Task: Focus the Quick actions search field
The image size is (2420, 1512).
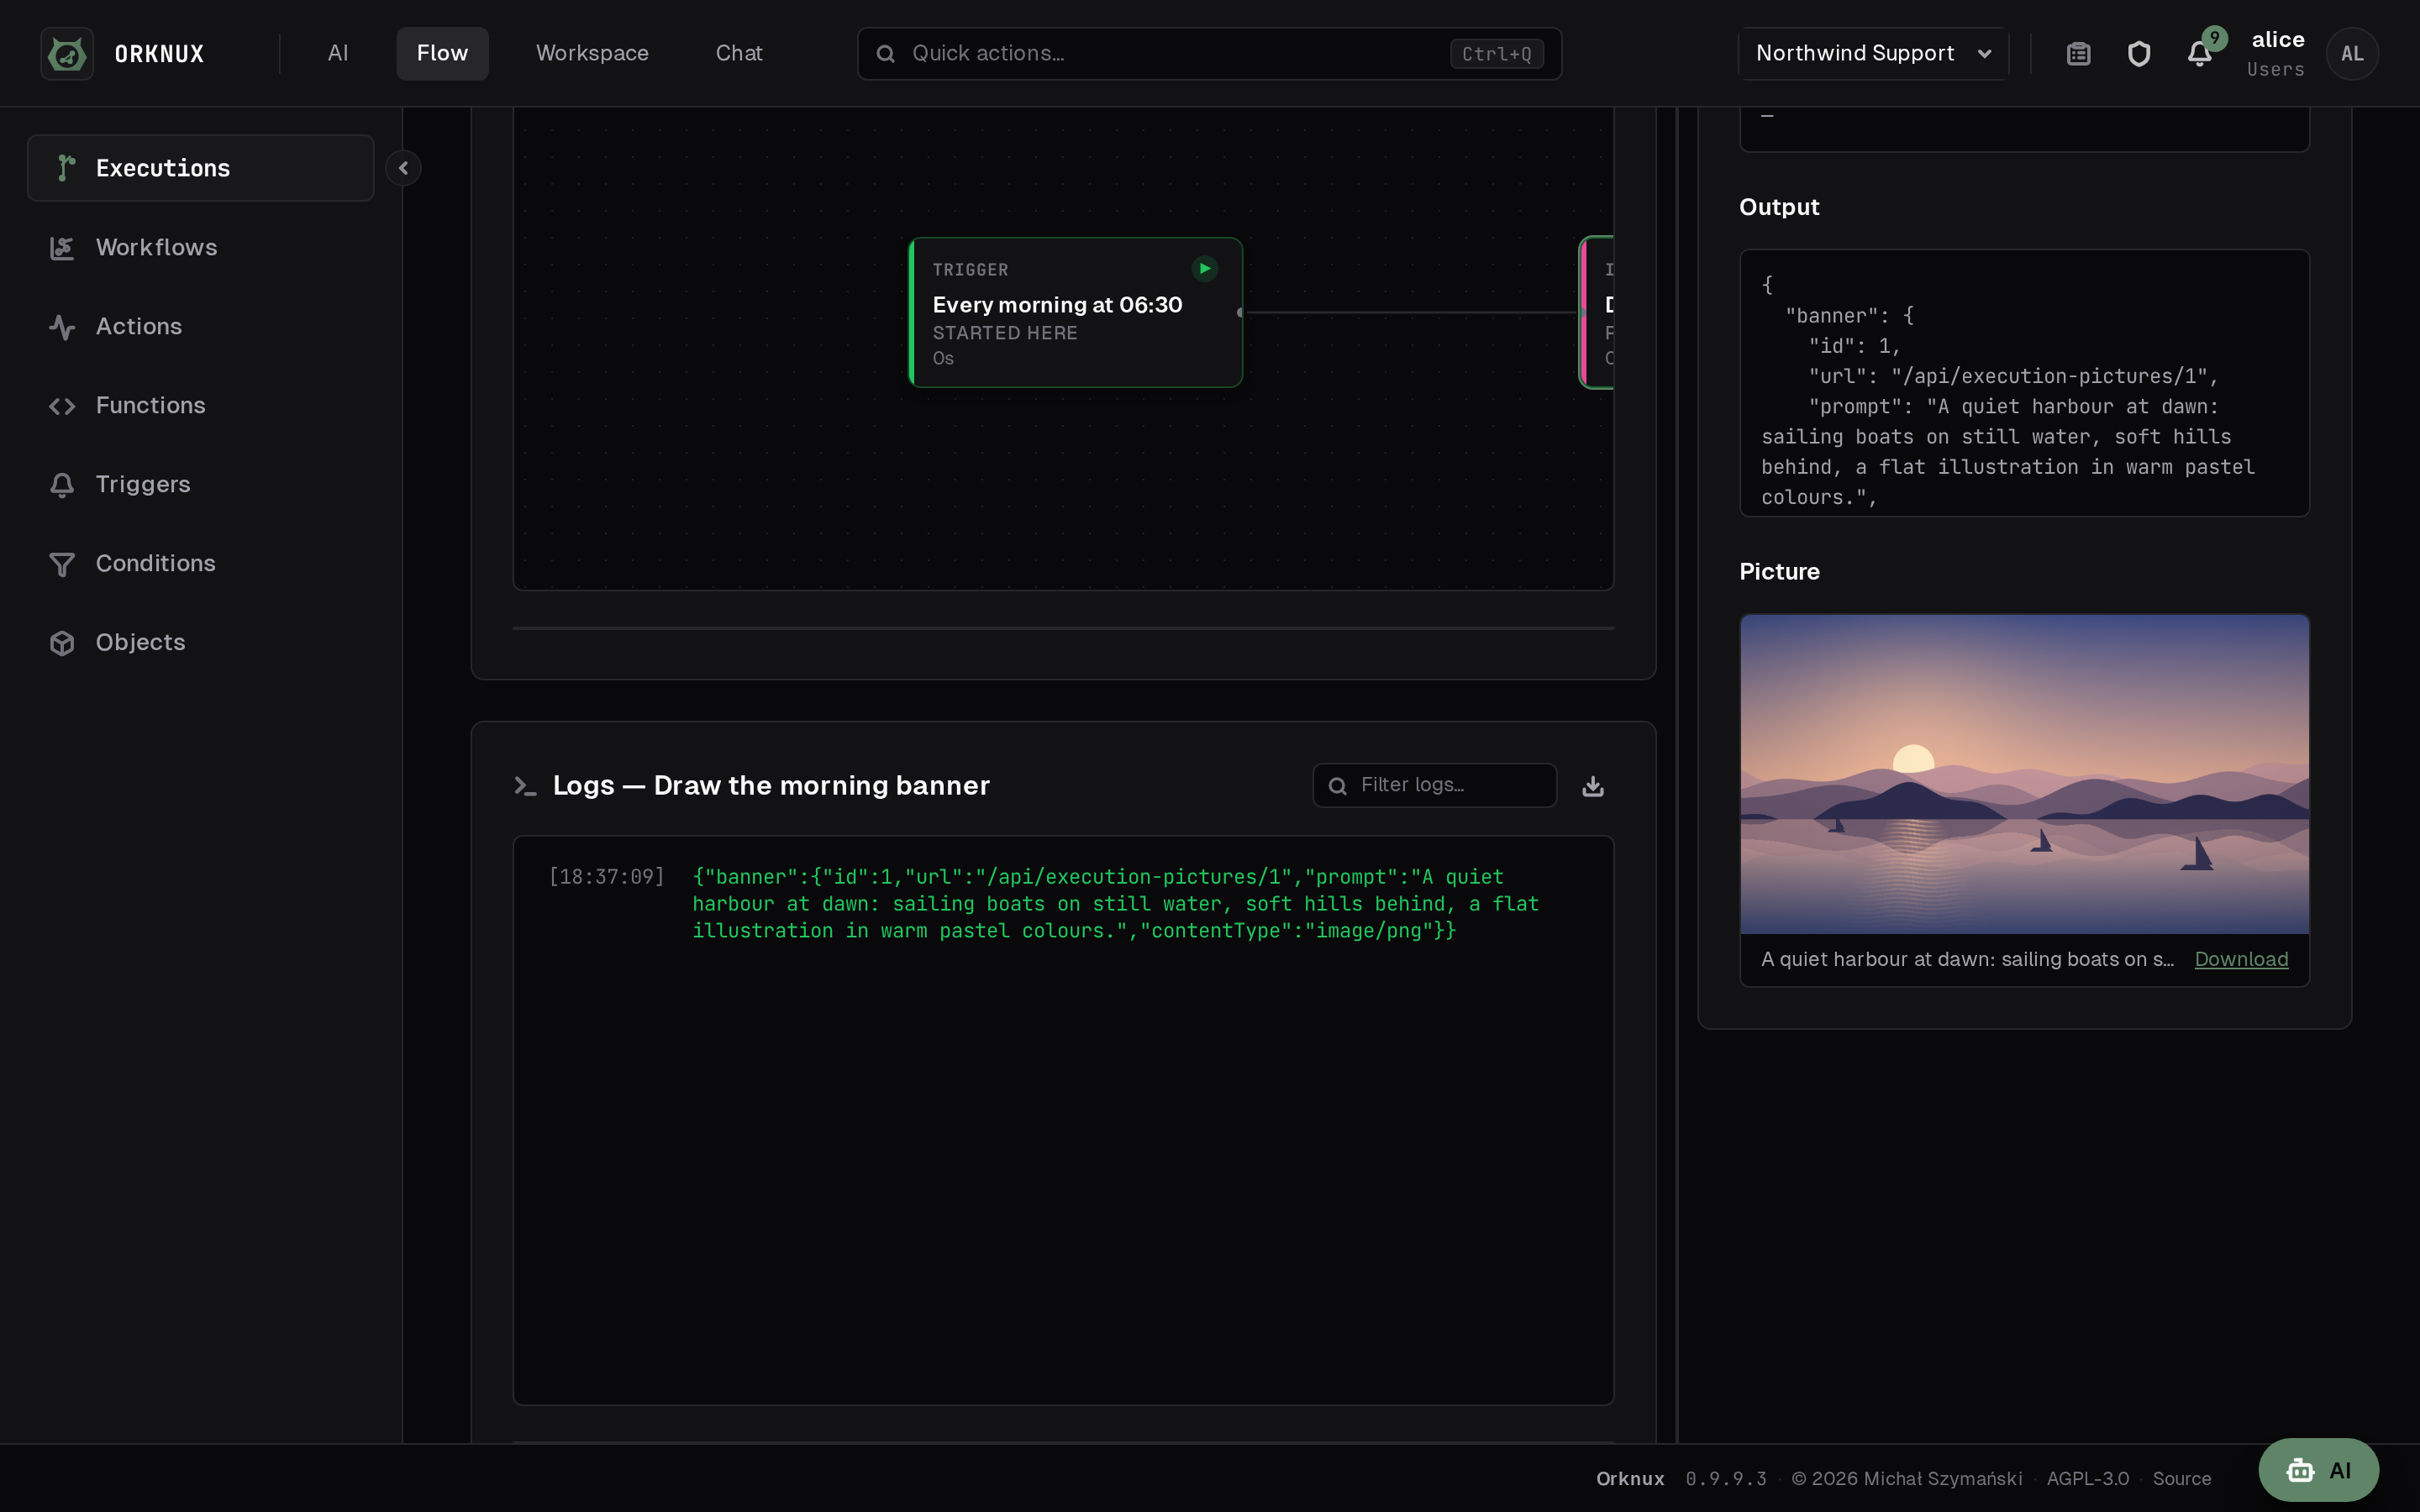Action: point(1209,53)
